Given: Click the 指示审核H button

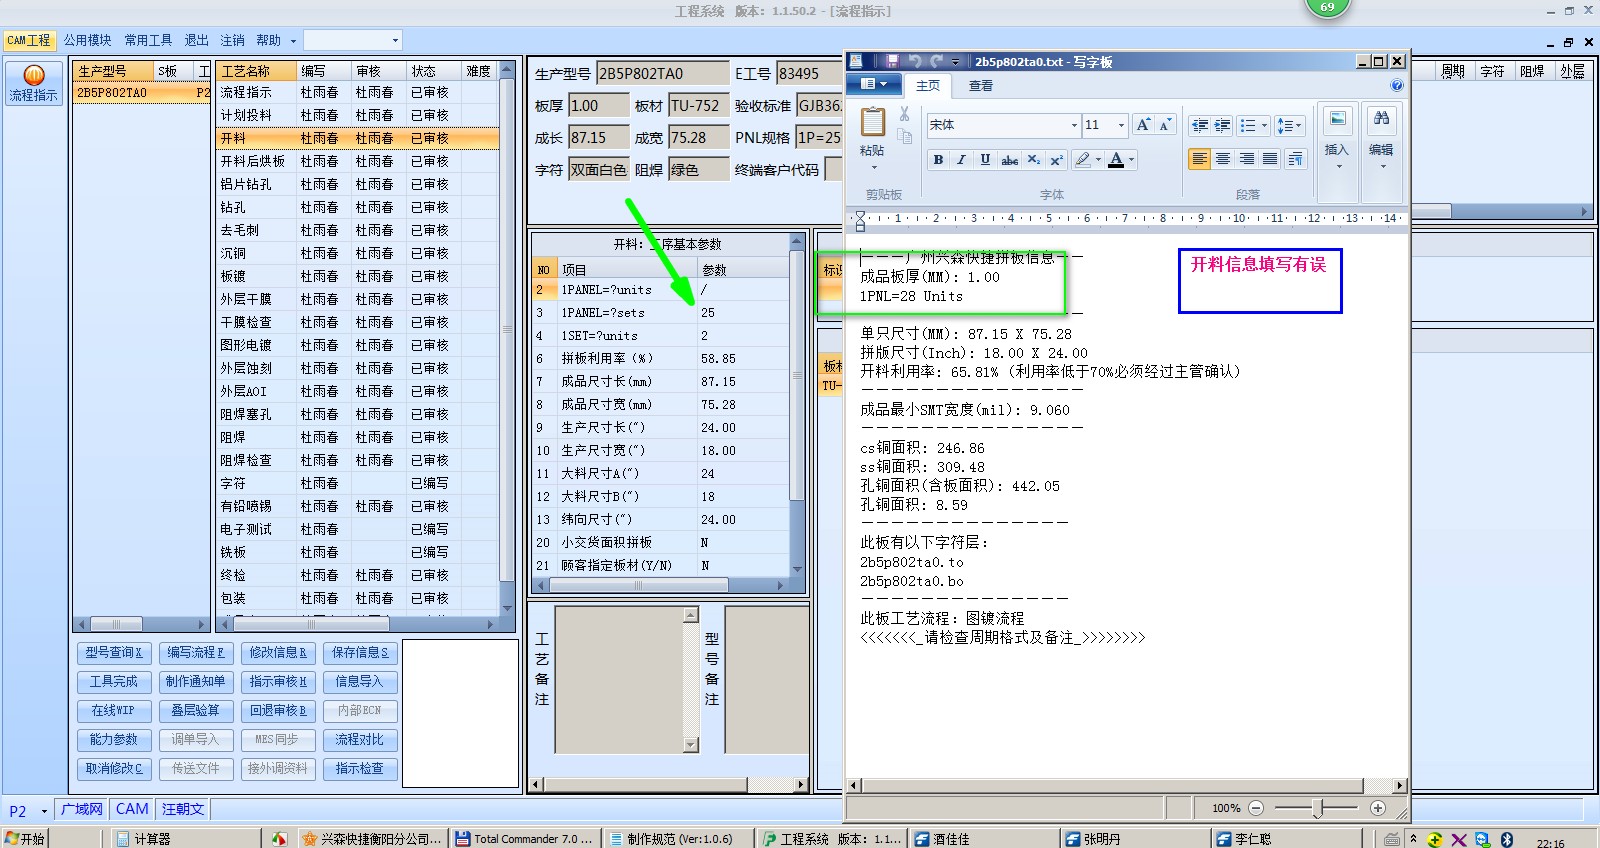Looking at the screenshot, I should click(x=278, y=681).
